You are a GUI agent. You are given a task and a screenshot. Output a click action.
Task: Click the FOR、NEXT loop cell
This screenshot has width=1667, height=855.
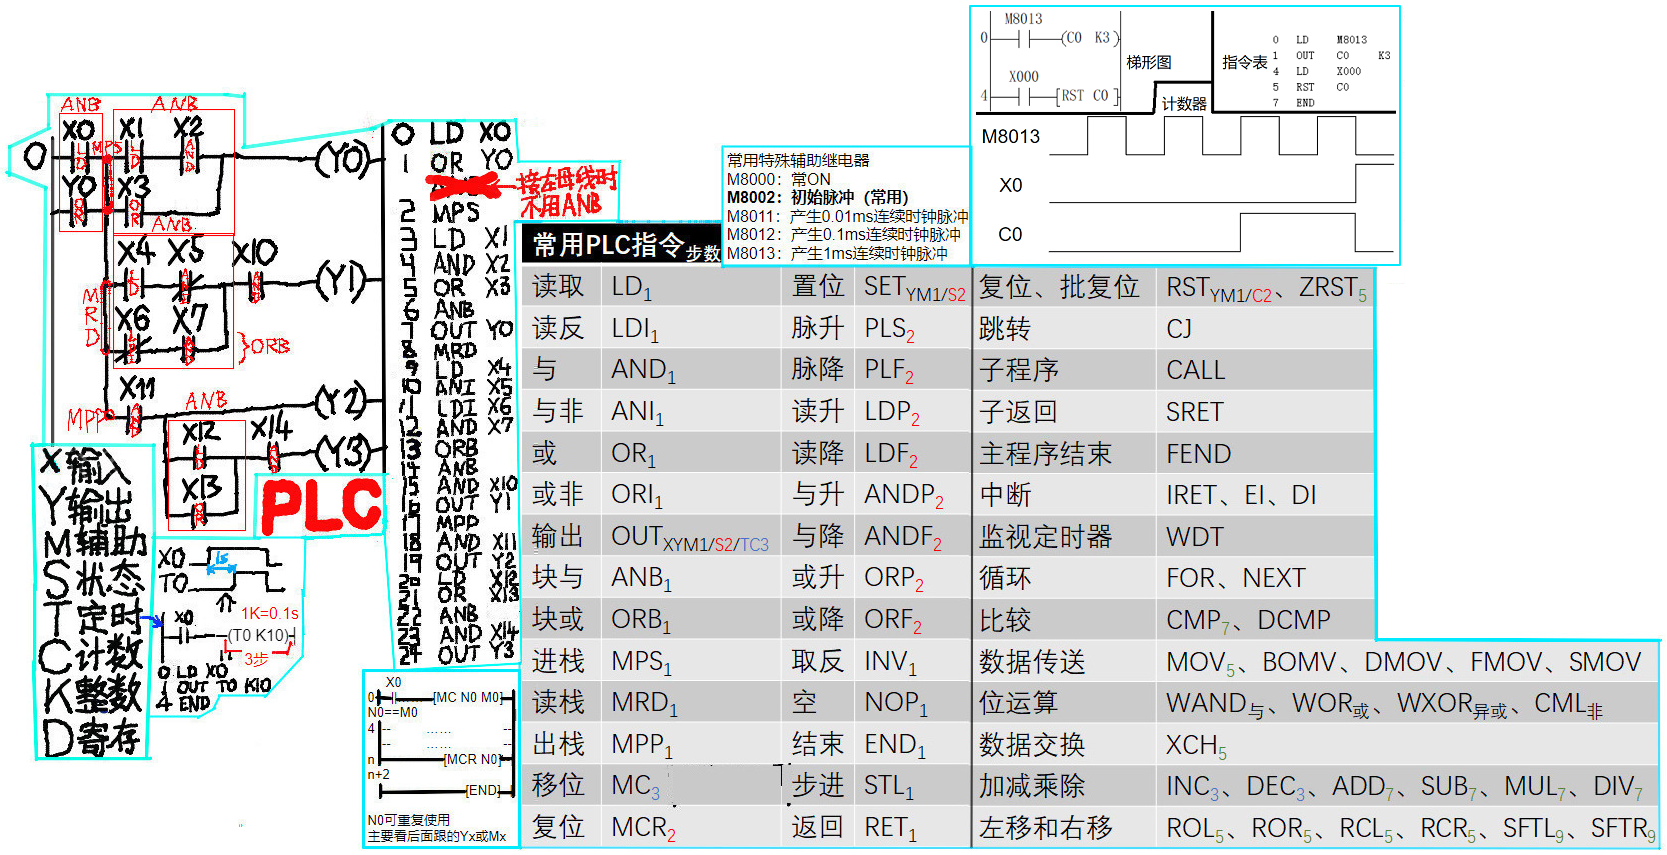(1265, 578)
